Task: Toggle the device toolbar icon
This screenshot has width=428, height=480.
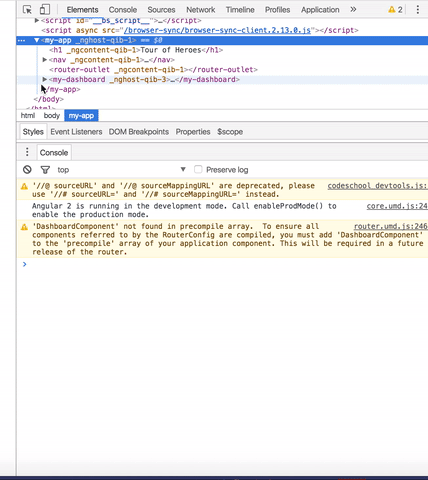Action: pyautogui.click(x=45, y=9)
